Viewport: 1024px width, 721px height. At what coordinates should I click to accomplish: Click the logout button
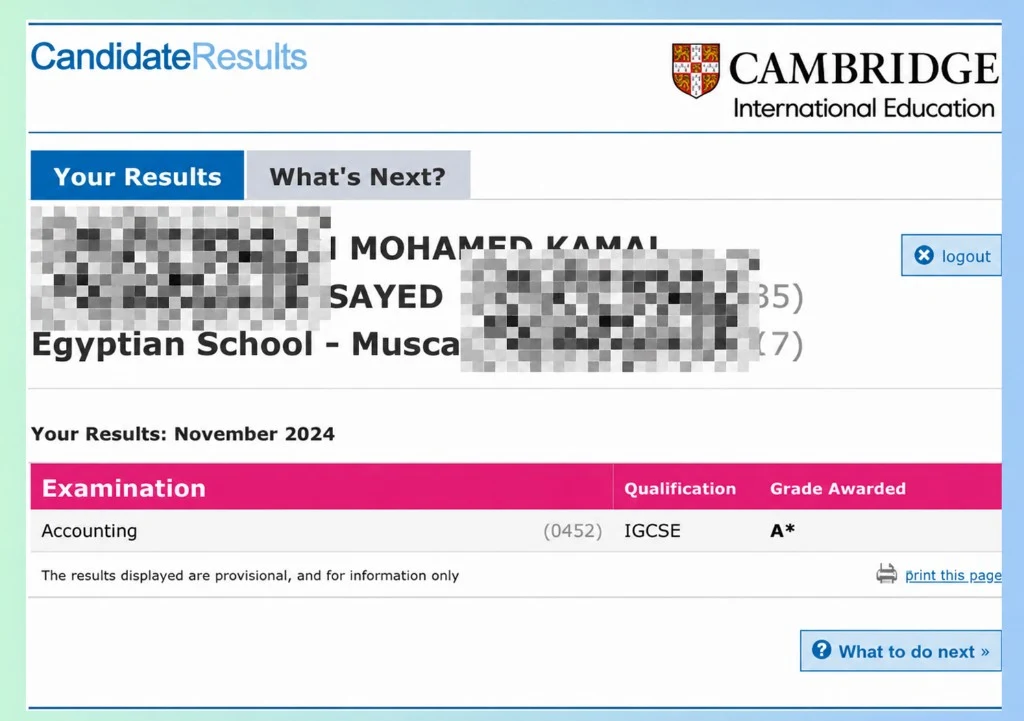tap(951, 255)
